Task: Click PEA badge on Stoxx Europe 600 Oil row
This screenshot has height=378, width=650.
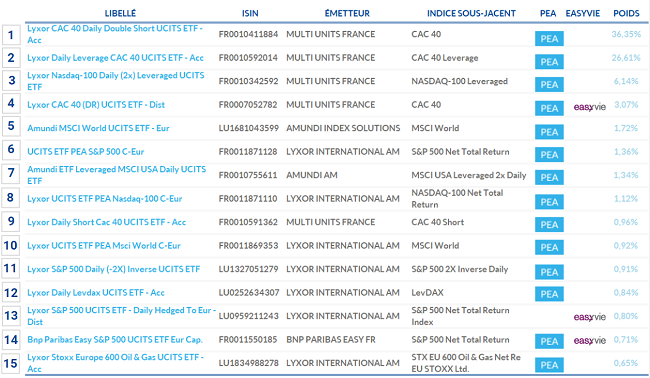Action: point(549,365)
